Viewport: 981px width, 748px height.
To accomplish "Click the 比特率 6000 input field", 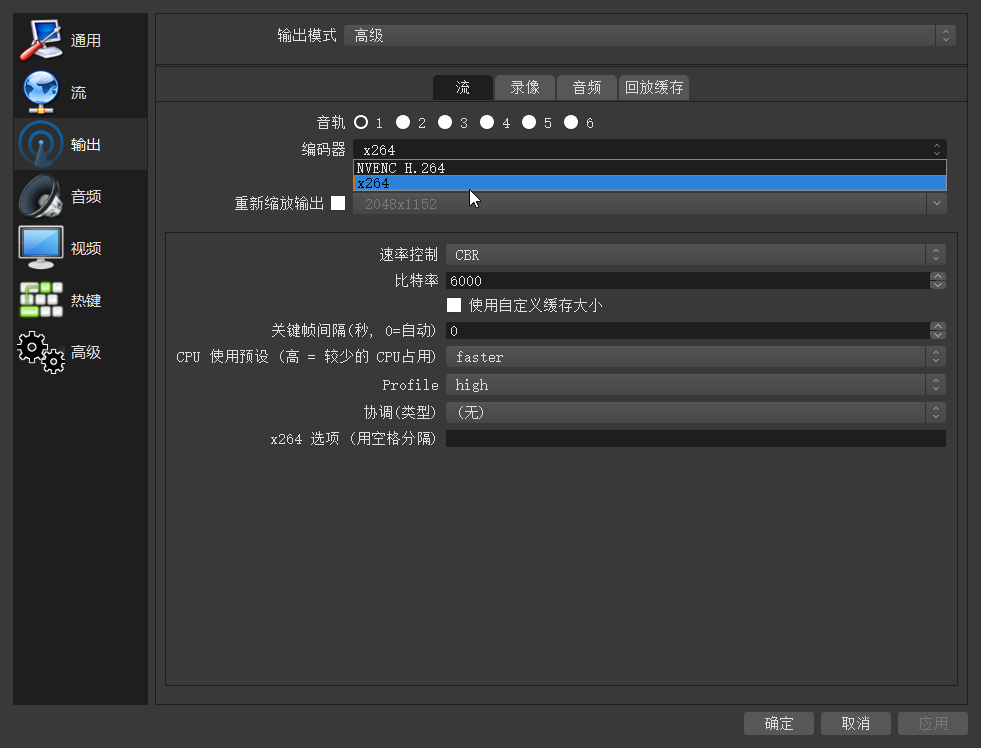I will point(688,280).
